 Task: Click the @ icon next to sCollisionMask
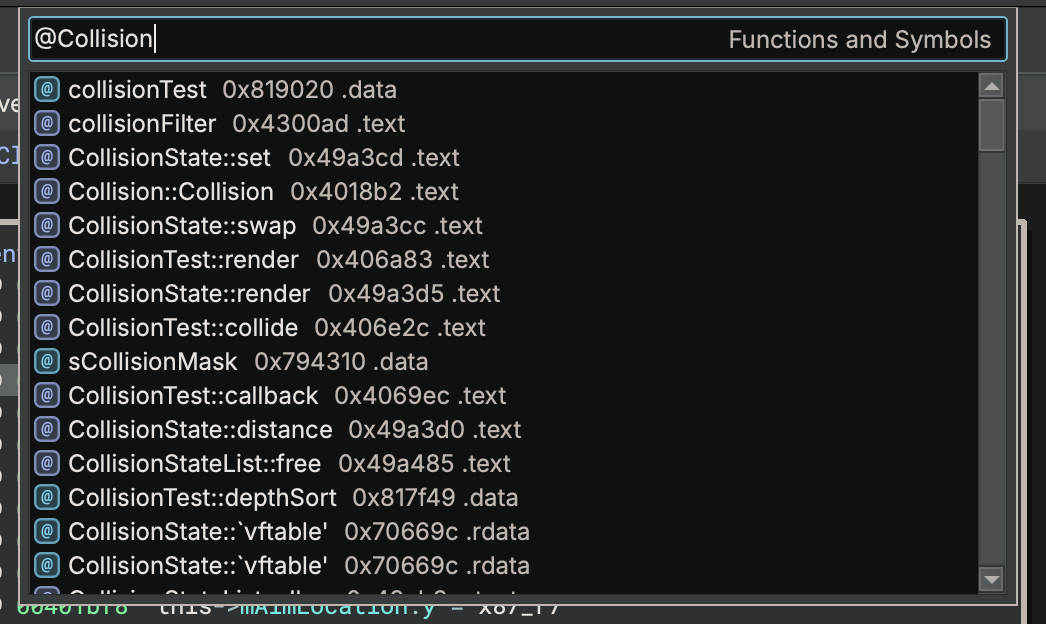click(x=46, y=361)
